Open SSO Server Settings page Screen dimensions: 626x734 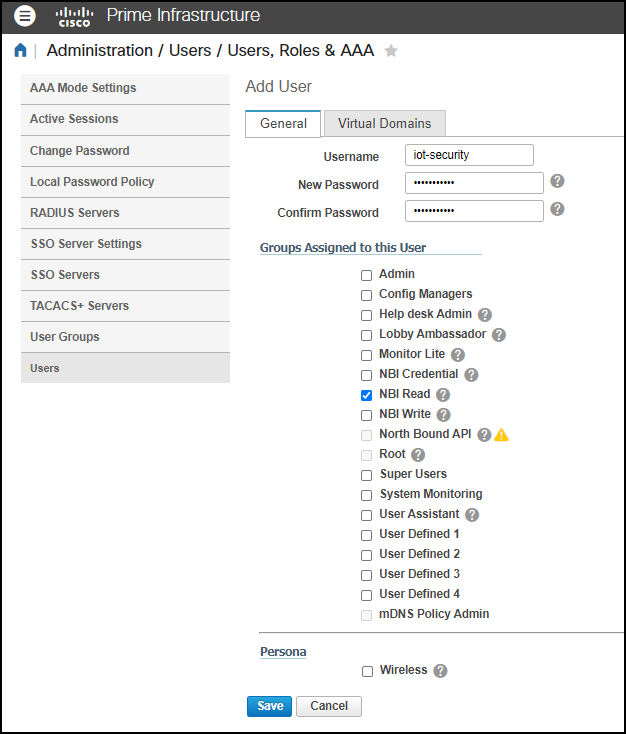point(125,244)
